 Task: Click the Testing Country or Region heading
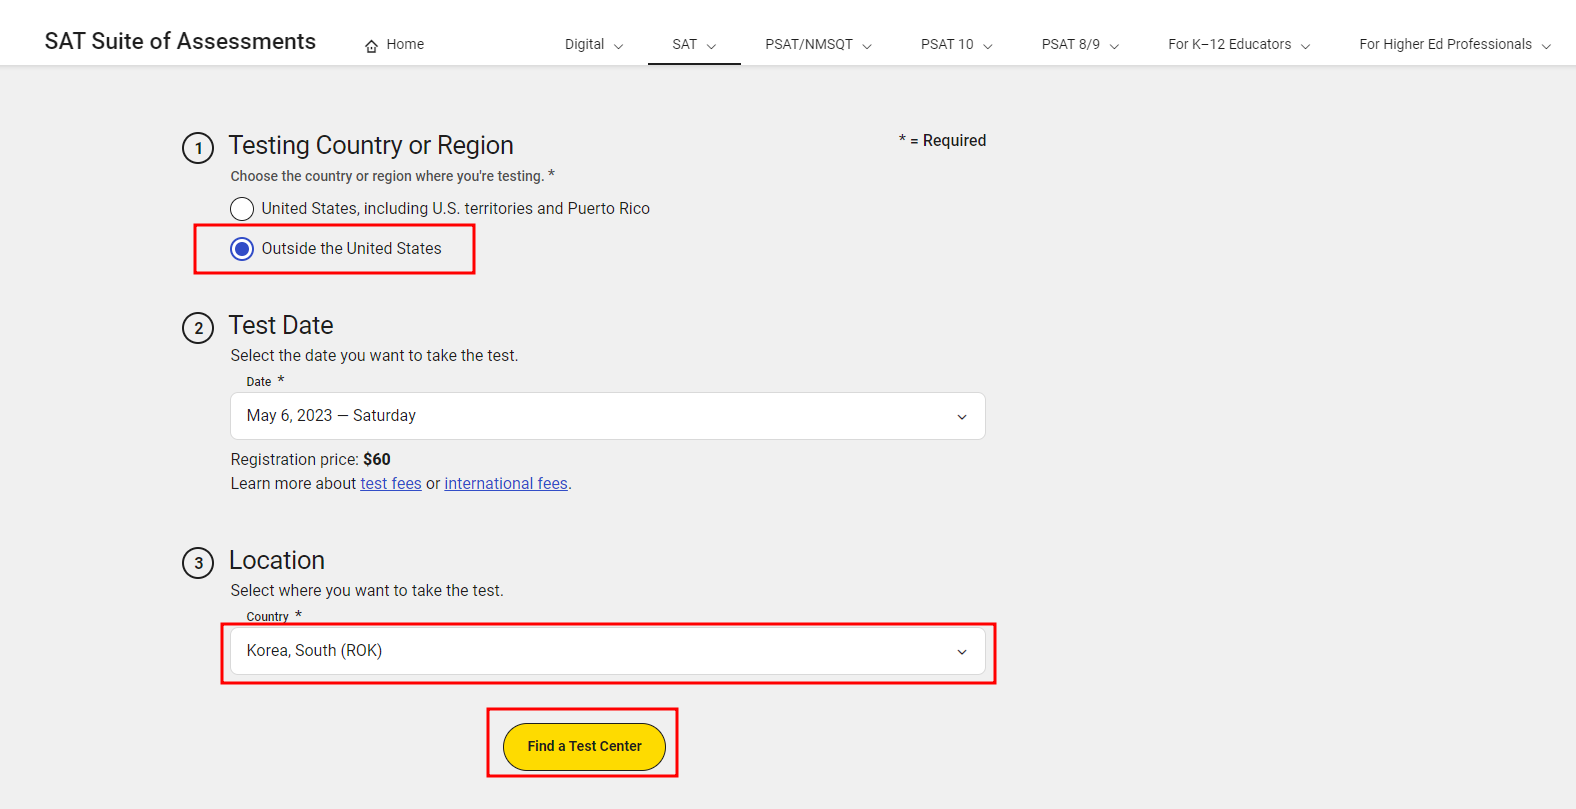(x=371, y=146)
